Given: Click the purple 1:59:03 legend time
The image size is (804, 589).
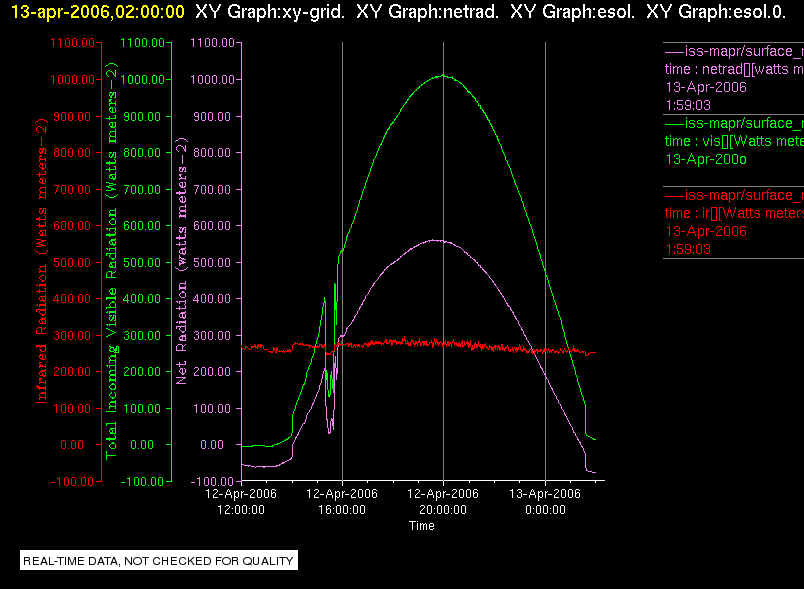Looking at the screenshot, I should (688, 106).
